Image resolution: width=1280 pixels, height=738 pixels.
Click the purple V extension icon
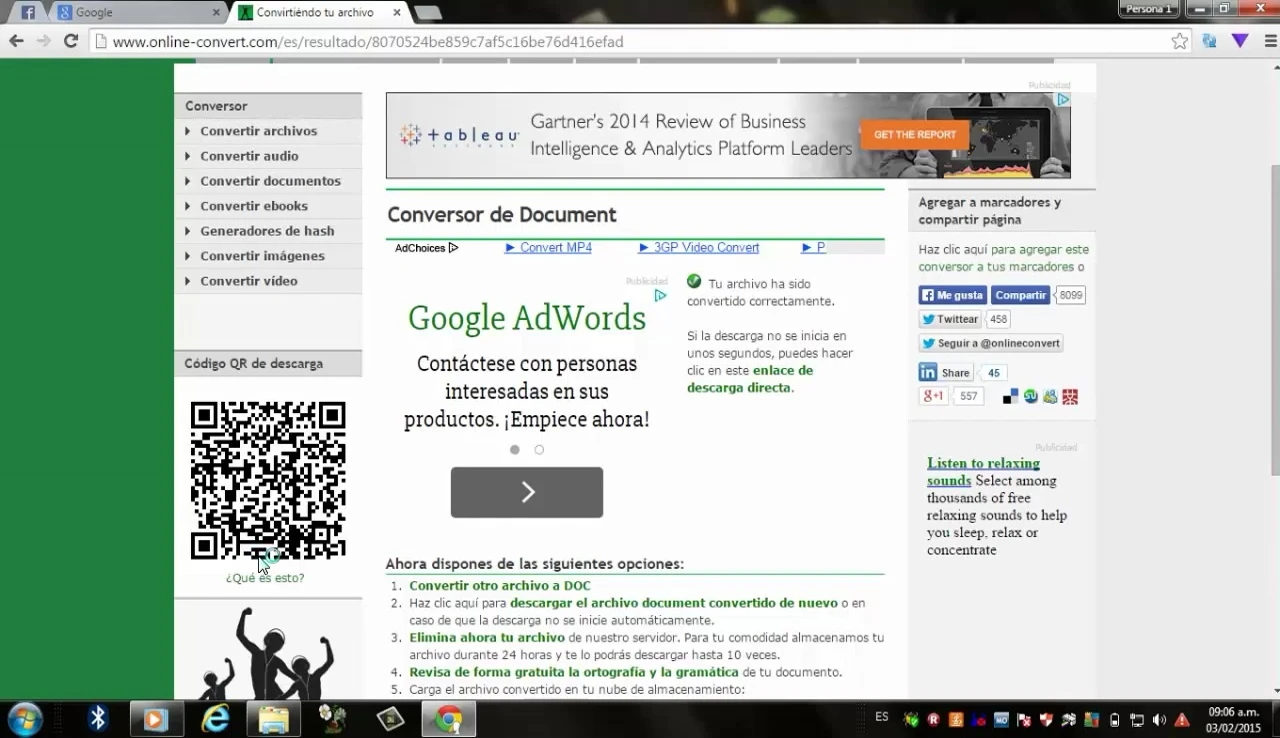[1240, 41]
